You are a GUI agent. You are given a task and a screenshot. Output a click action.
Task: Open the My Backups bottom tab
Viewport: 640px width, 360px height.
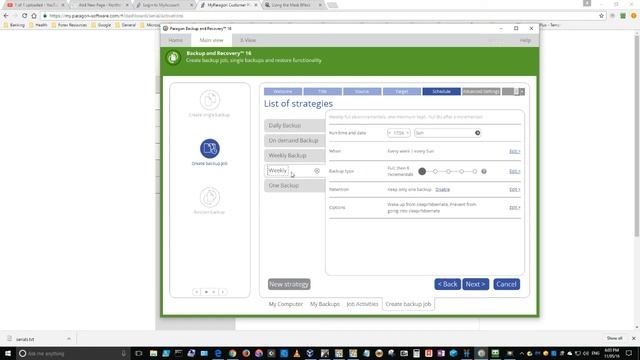(x=325, y=304)
